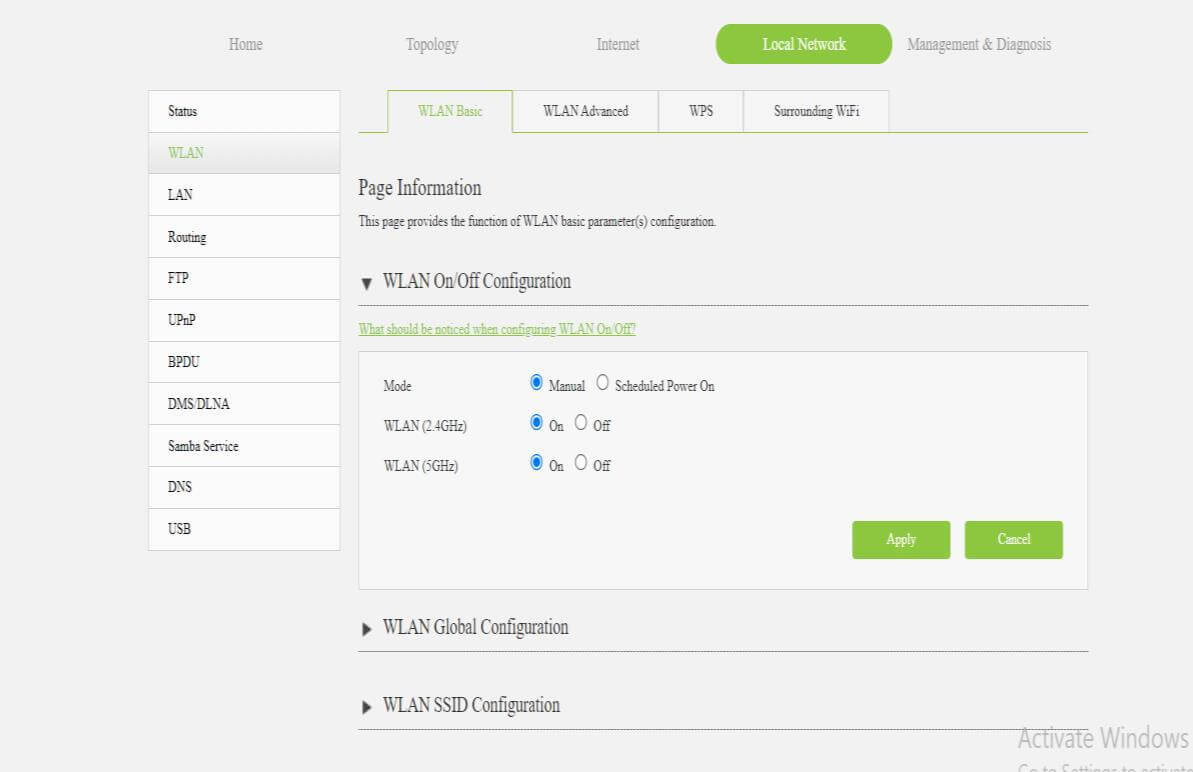Screen dimensions: 1193x772
Task: Expand the WLAN SSID Configuration section
Action: pos(366,707)
